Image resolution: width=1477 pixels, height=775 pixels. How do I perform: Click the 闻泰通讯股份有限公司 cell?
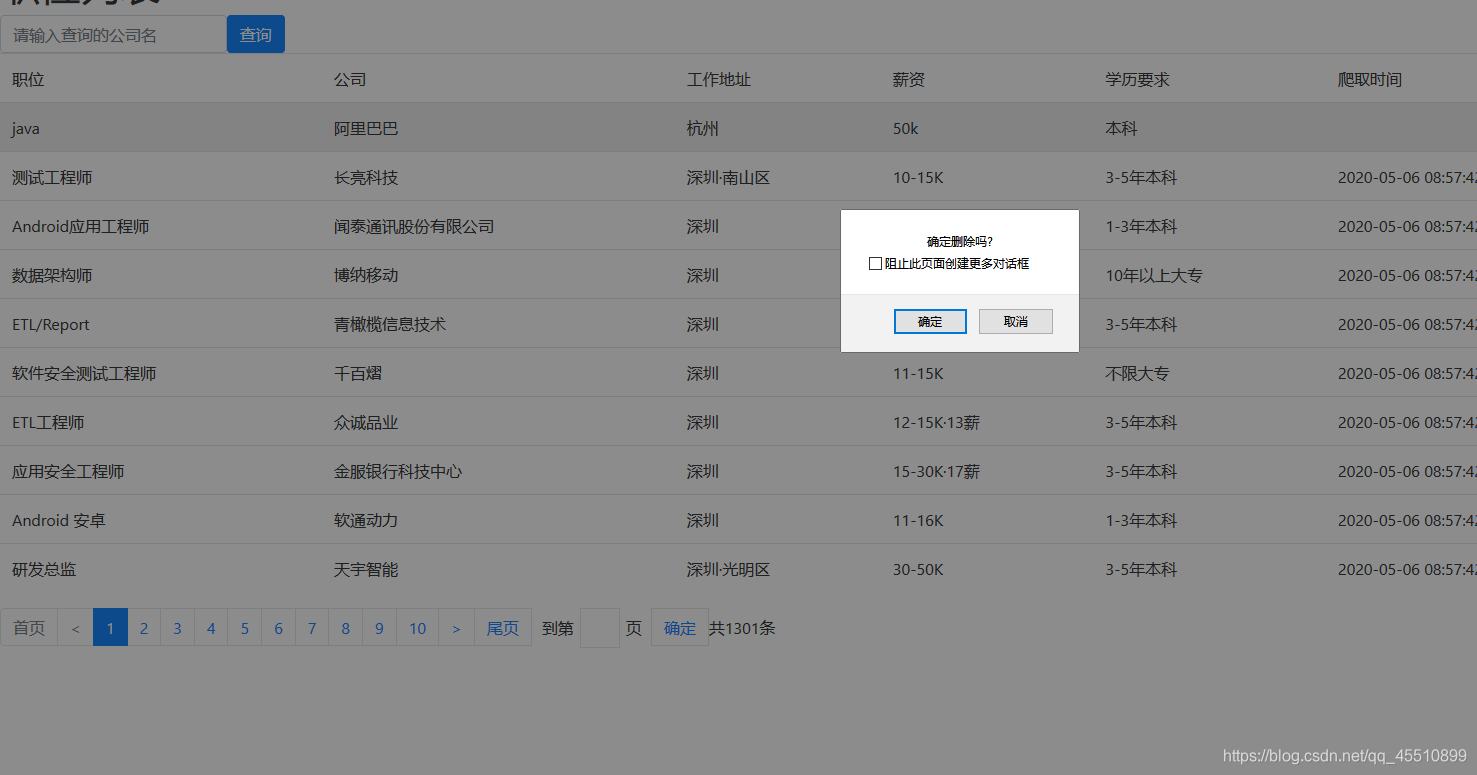414,226
